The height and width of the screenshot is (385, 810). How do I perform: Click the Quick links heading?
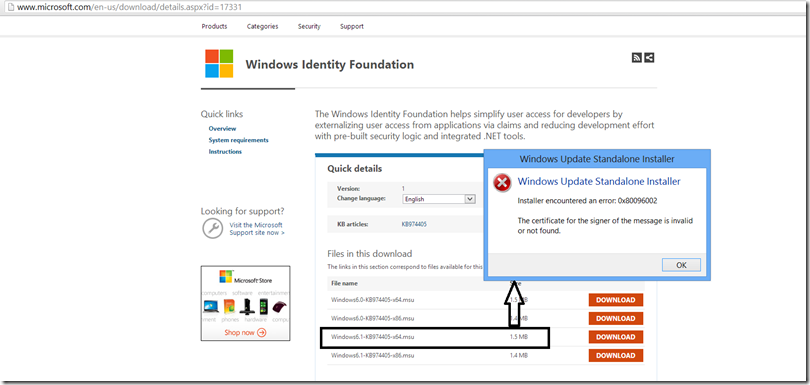[x=222, y=114]
